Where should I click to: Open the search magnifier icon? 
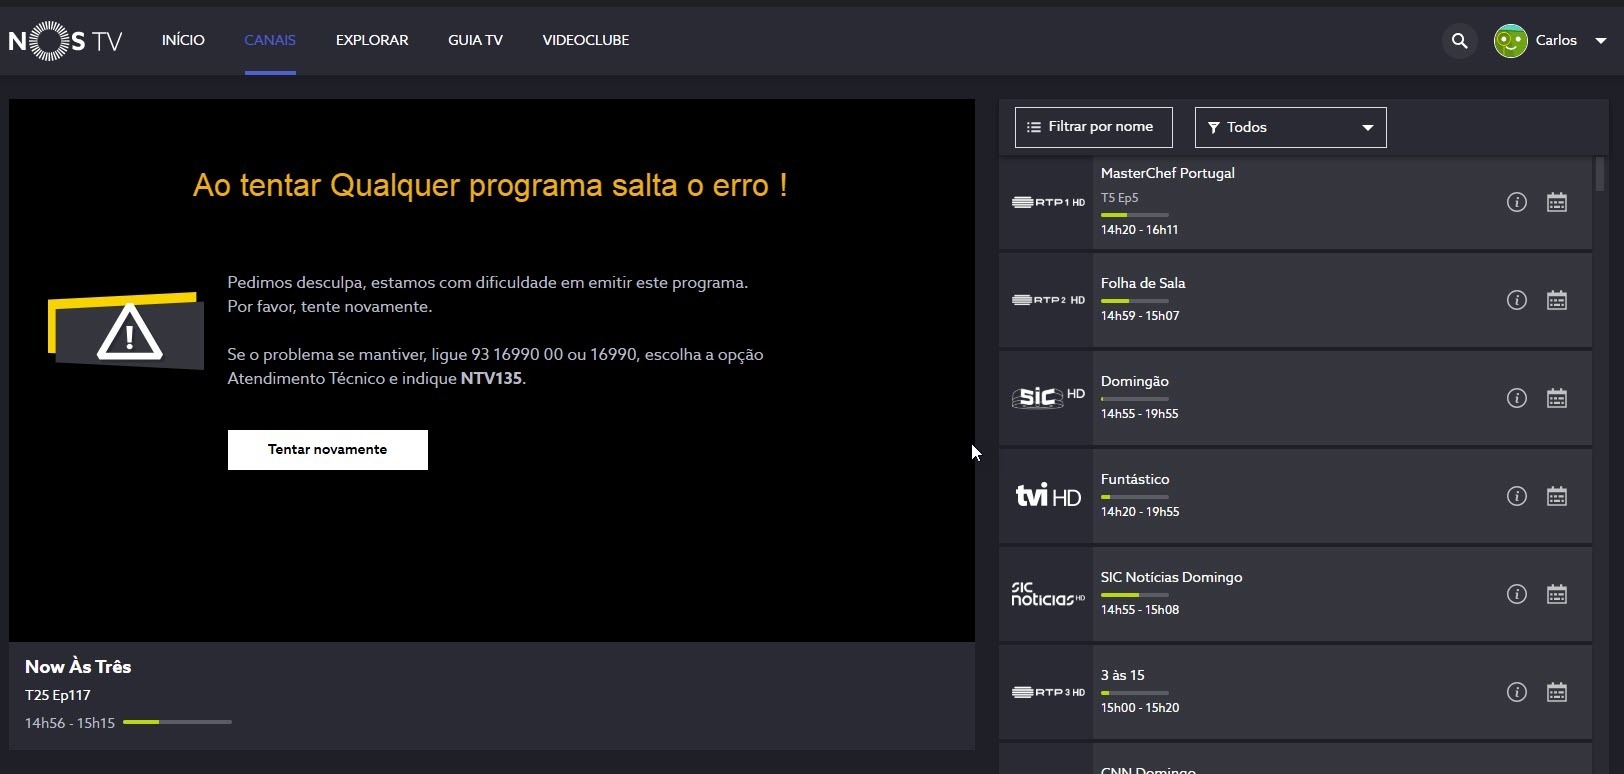pos(1459,41)
